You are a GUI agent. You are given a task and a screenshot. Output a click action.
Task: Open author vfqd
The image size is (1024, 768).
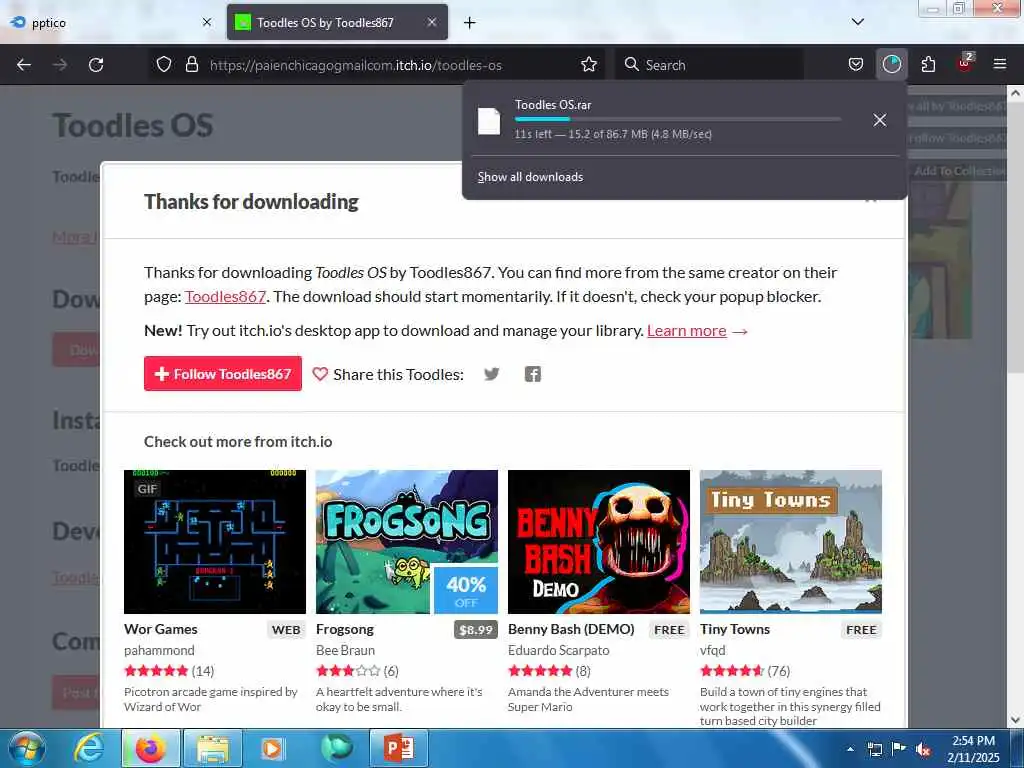pos(712,650)
